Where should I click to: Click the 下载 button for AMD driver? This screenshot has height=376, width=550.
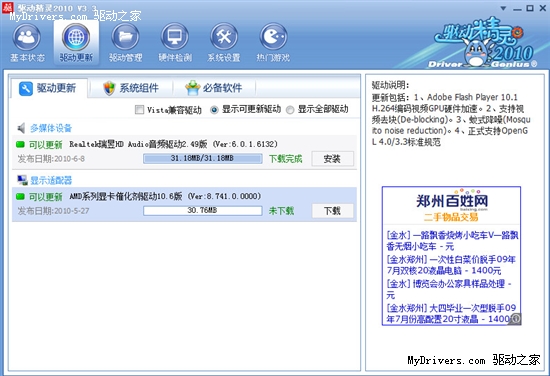pyautogui.click(x=332, y=211)
